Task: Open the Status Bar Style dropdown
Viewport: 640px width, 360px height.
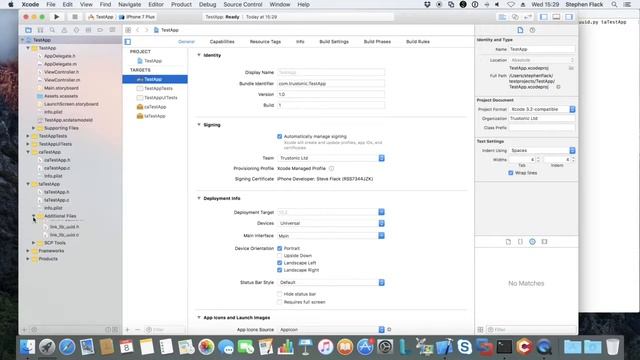Action: (x=331, y=282)
